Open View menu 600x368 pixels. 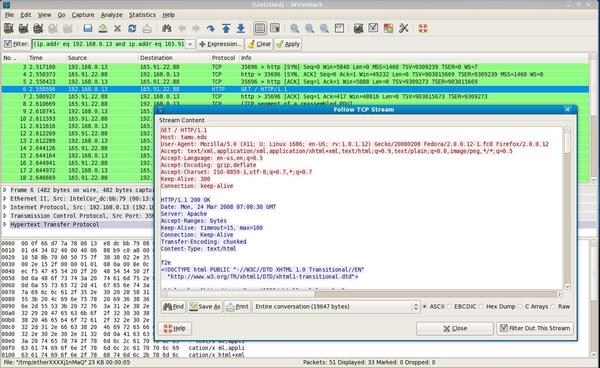[44, 15]
